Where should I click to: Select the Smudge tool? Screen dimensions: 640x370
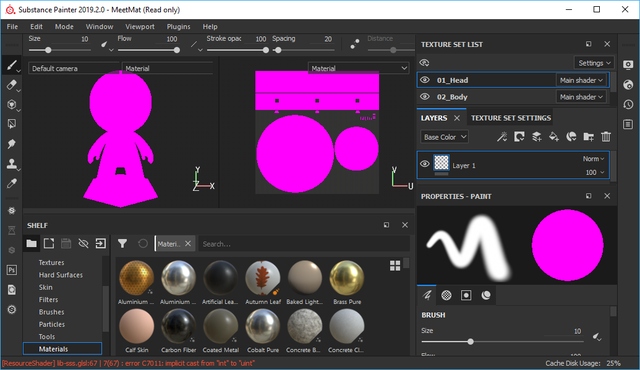pyautogui.click(x=11, y=144)
